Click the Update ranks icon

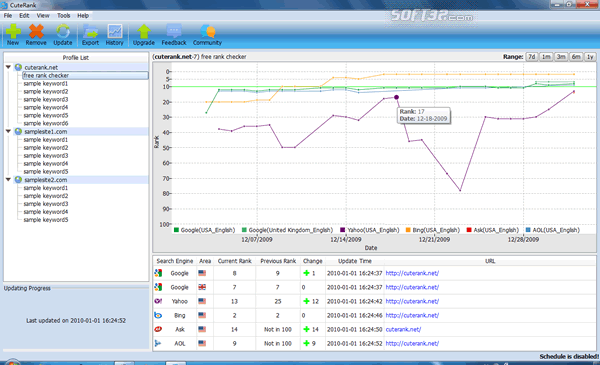[63, 32]
